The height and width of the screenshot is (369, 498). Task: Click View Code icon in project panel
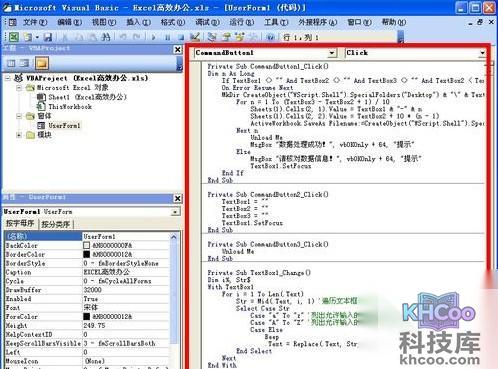(11, 63)
